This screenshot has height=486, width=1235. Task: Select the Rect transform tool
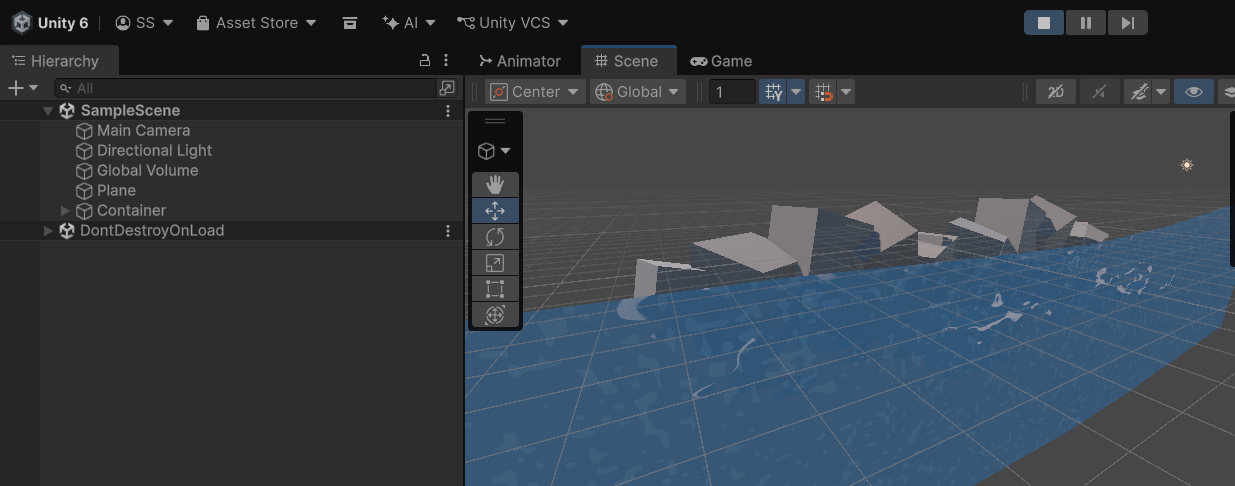[x=495, y=289]
